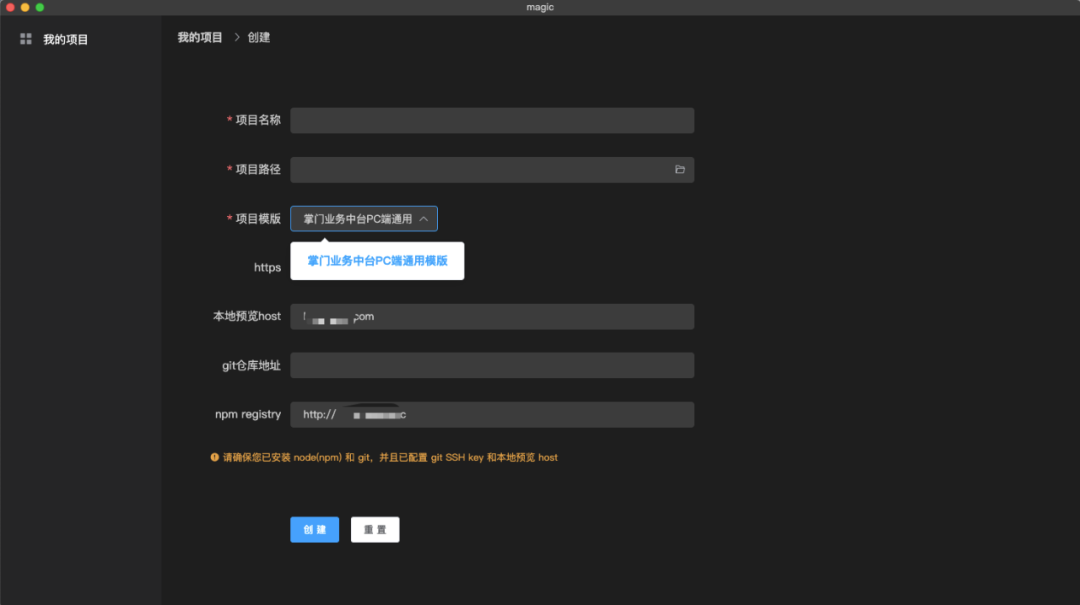Click the git仓库地址 input field

point(492,365)
